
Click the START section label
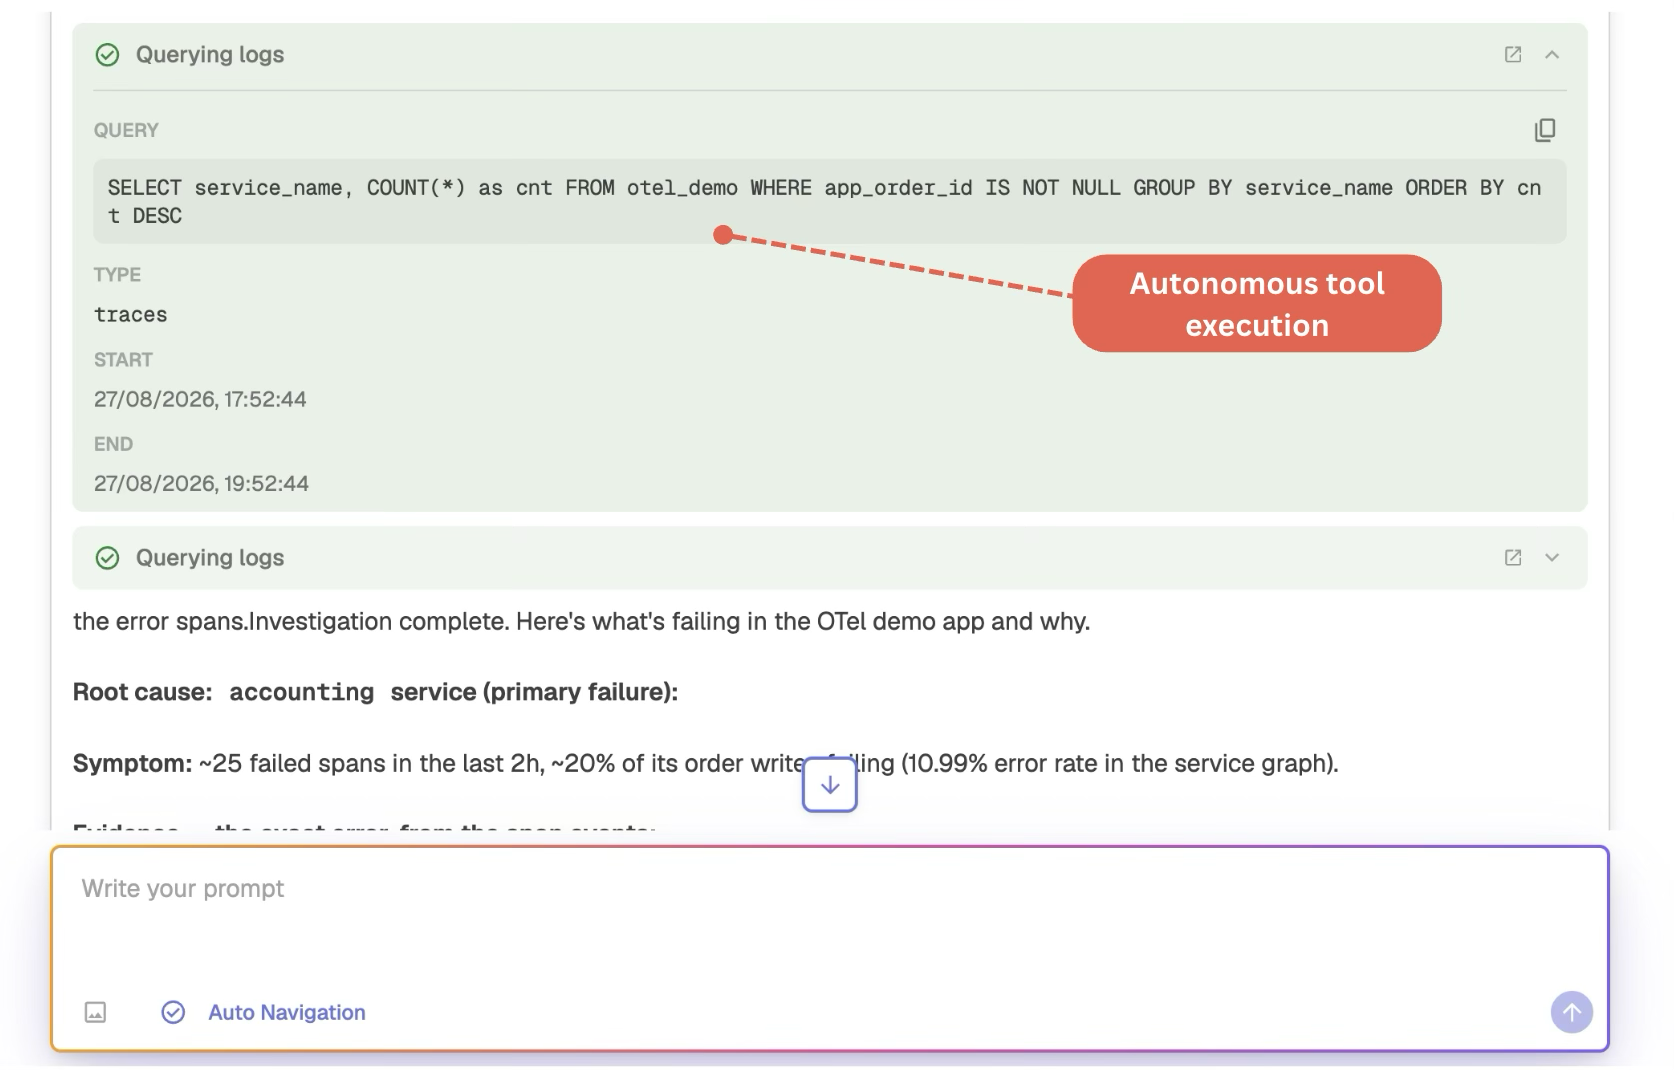(123, 359)
